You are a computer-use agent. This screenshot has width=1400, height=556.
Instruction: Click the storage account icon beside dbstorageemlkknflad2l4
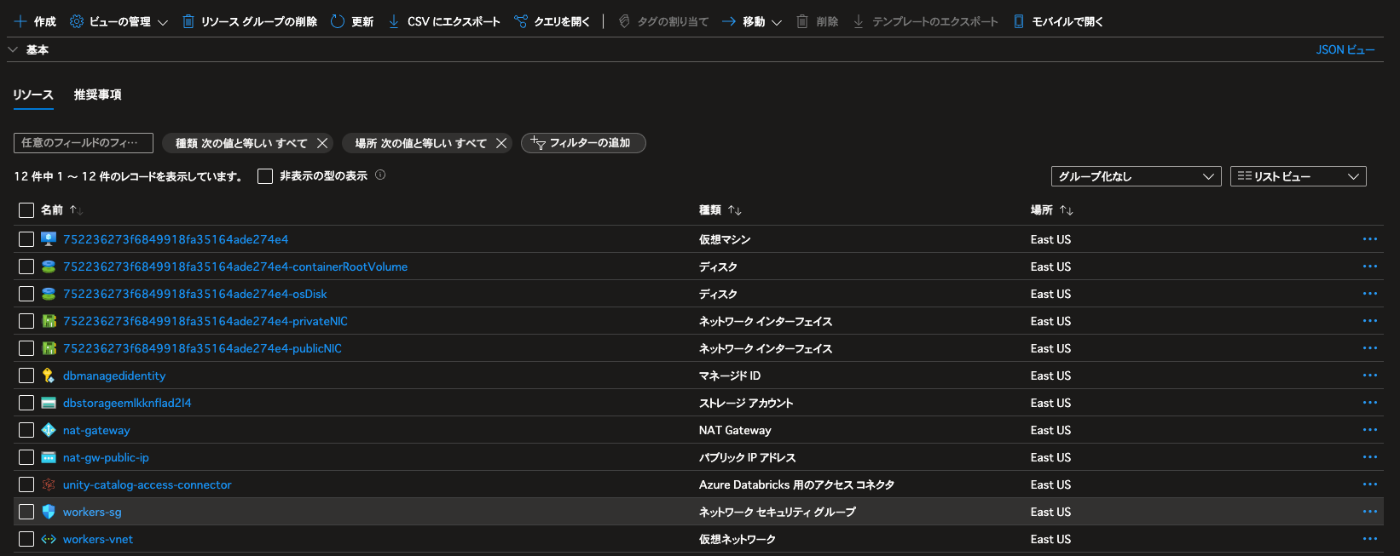tap(48, 403)
